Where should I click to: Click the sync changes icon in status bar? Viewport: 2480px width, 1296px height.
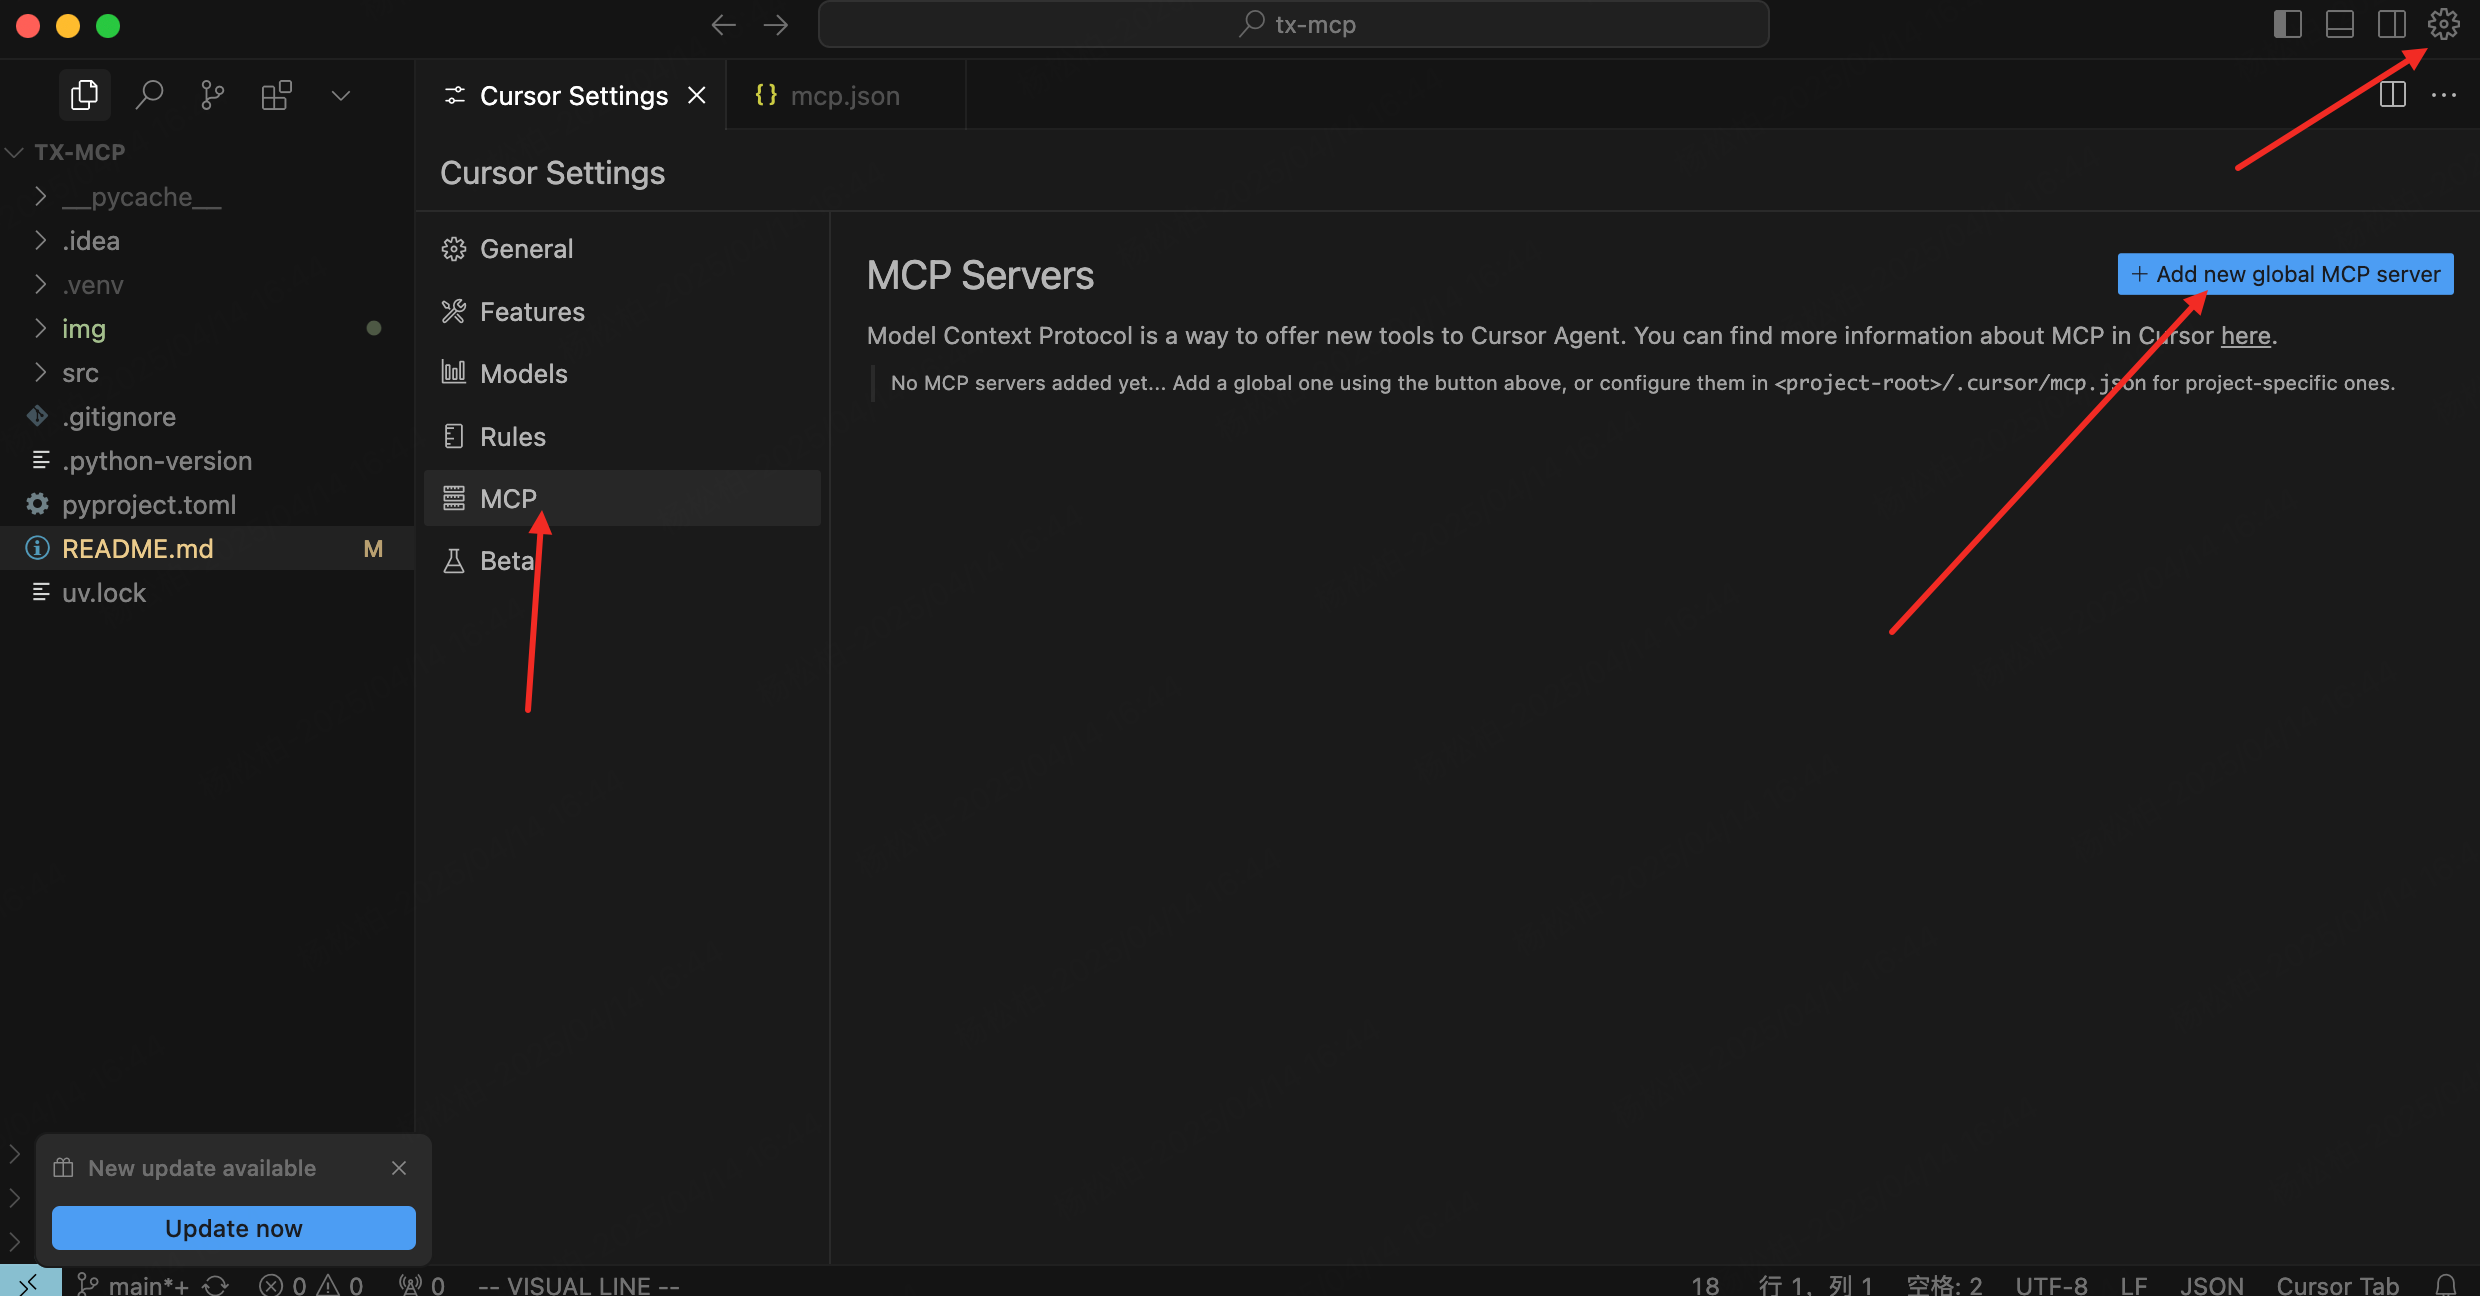(216, 1284)
